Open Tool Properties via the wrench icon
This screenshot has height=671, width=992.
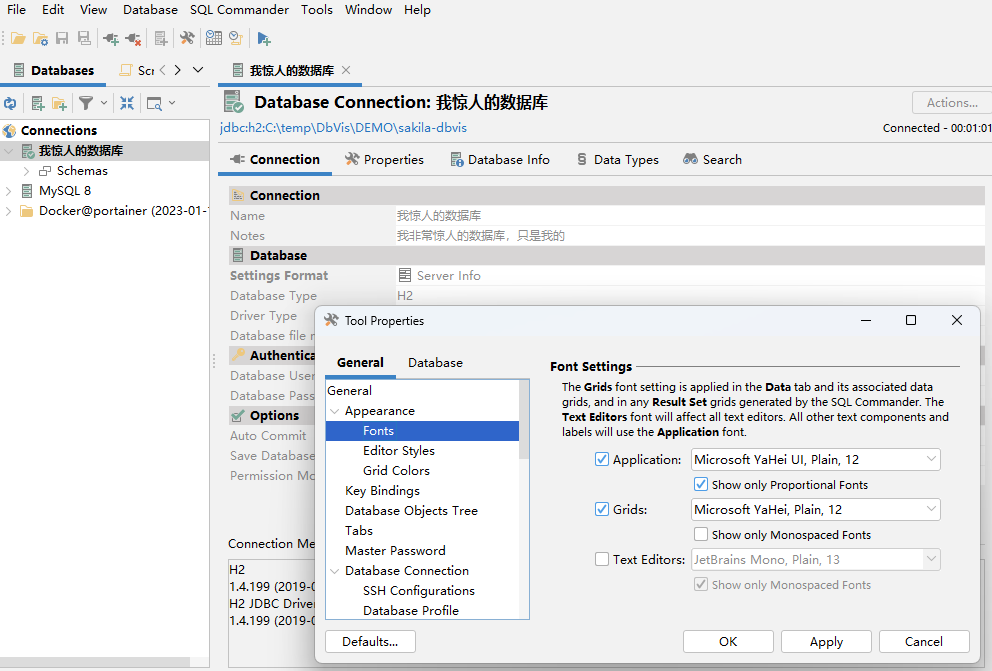[x=187, y=37]
